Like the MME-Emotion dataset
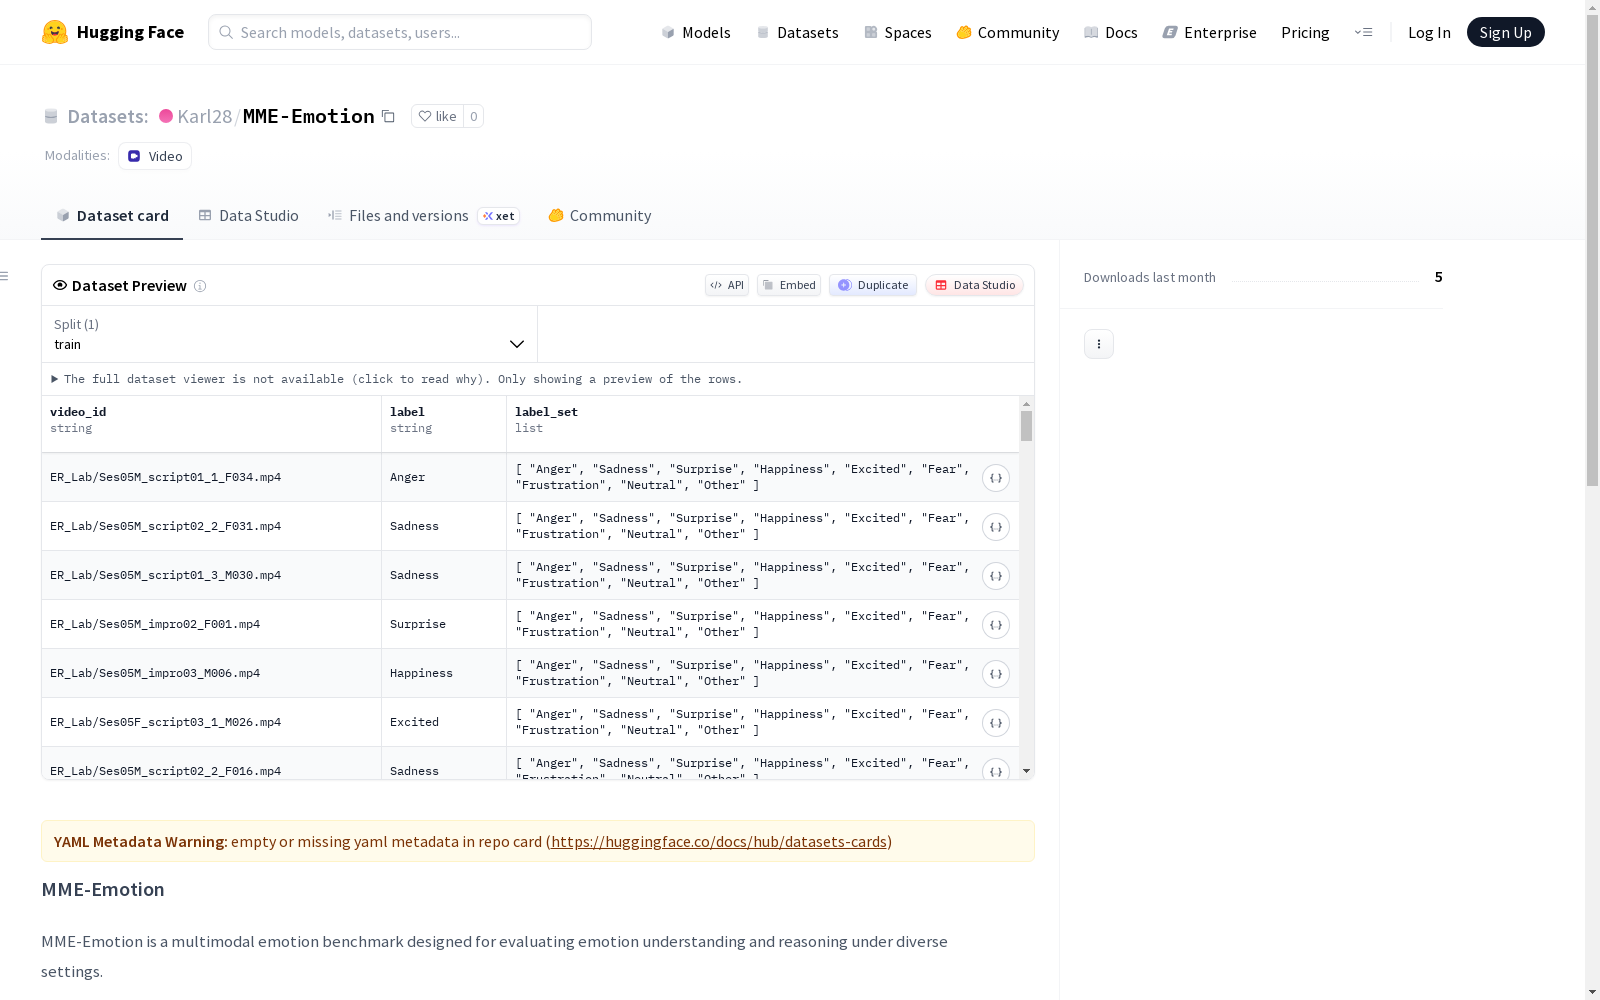 (437, 116)
